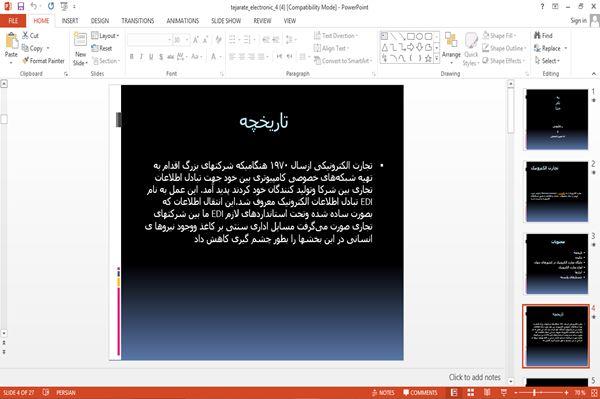Clear all formatting from the text
600x399 pixels.
point(218,40)
